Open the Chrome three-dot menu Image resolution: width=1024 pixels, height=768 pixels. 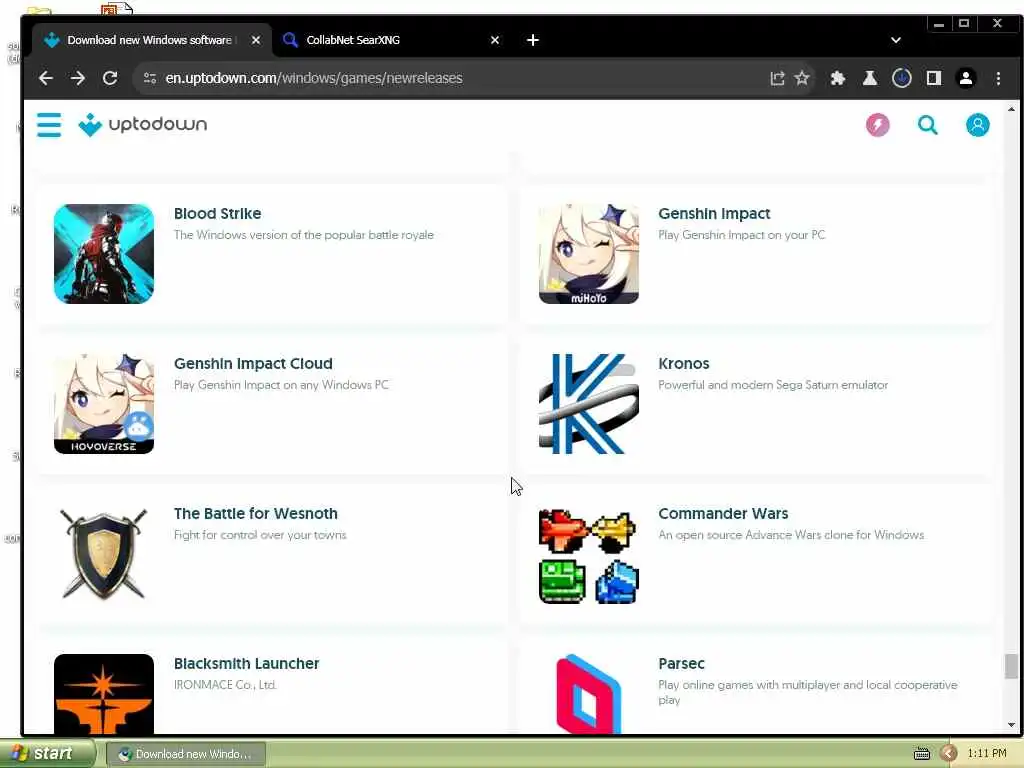coord(998,78)
